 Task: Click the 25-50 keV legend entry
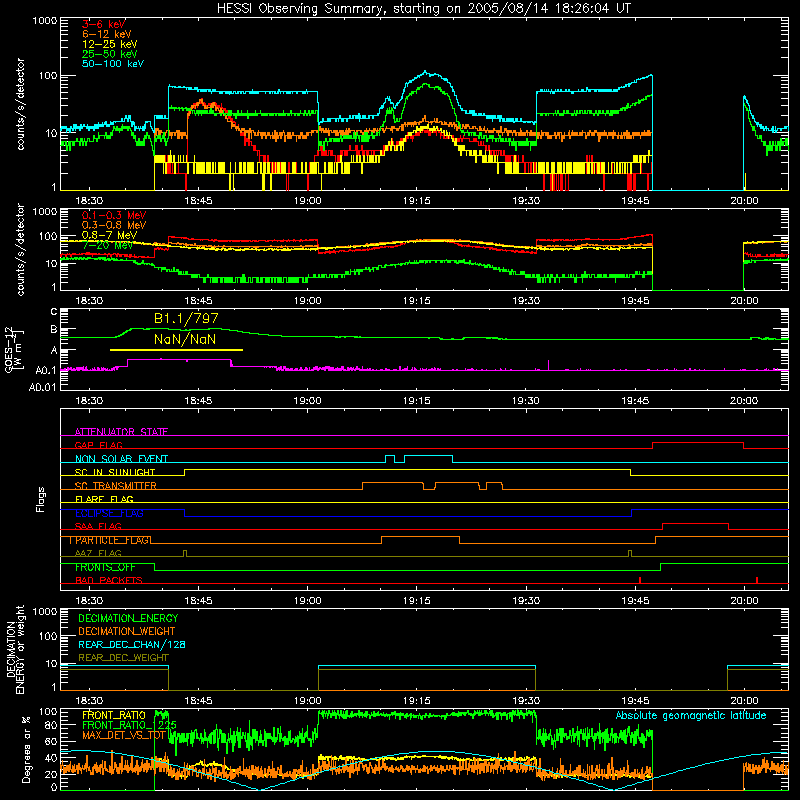110,54
